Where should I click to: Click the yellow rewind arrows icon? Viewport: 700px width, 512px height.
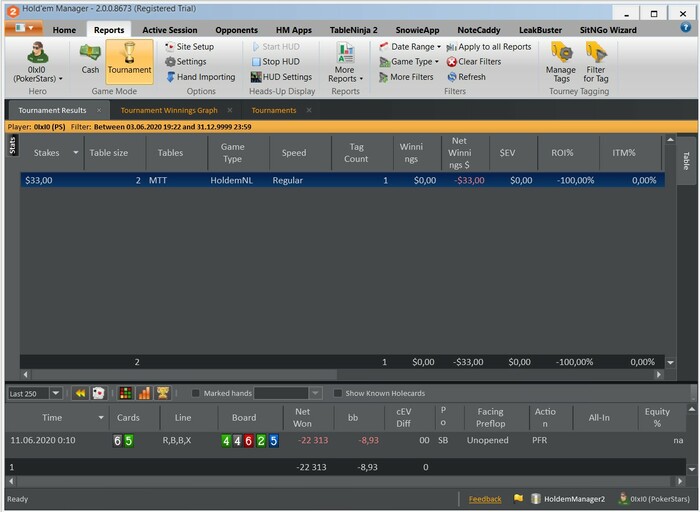81,393
